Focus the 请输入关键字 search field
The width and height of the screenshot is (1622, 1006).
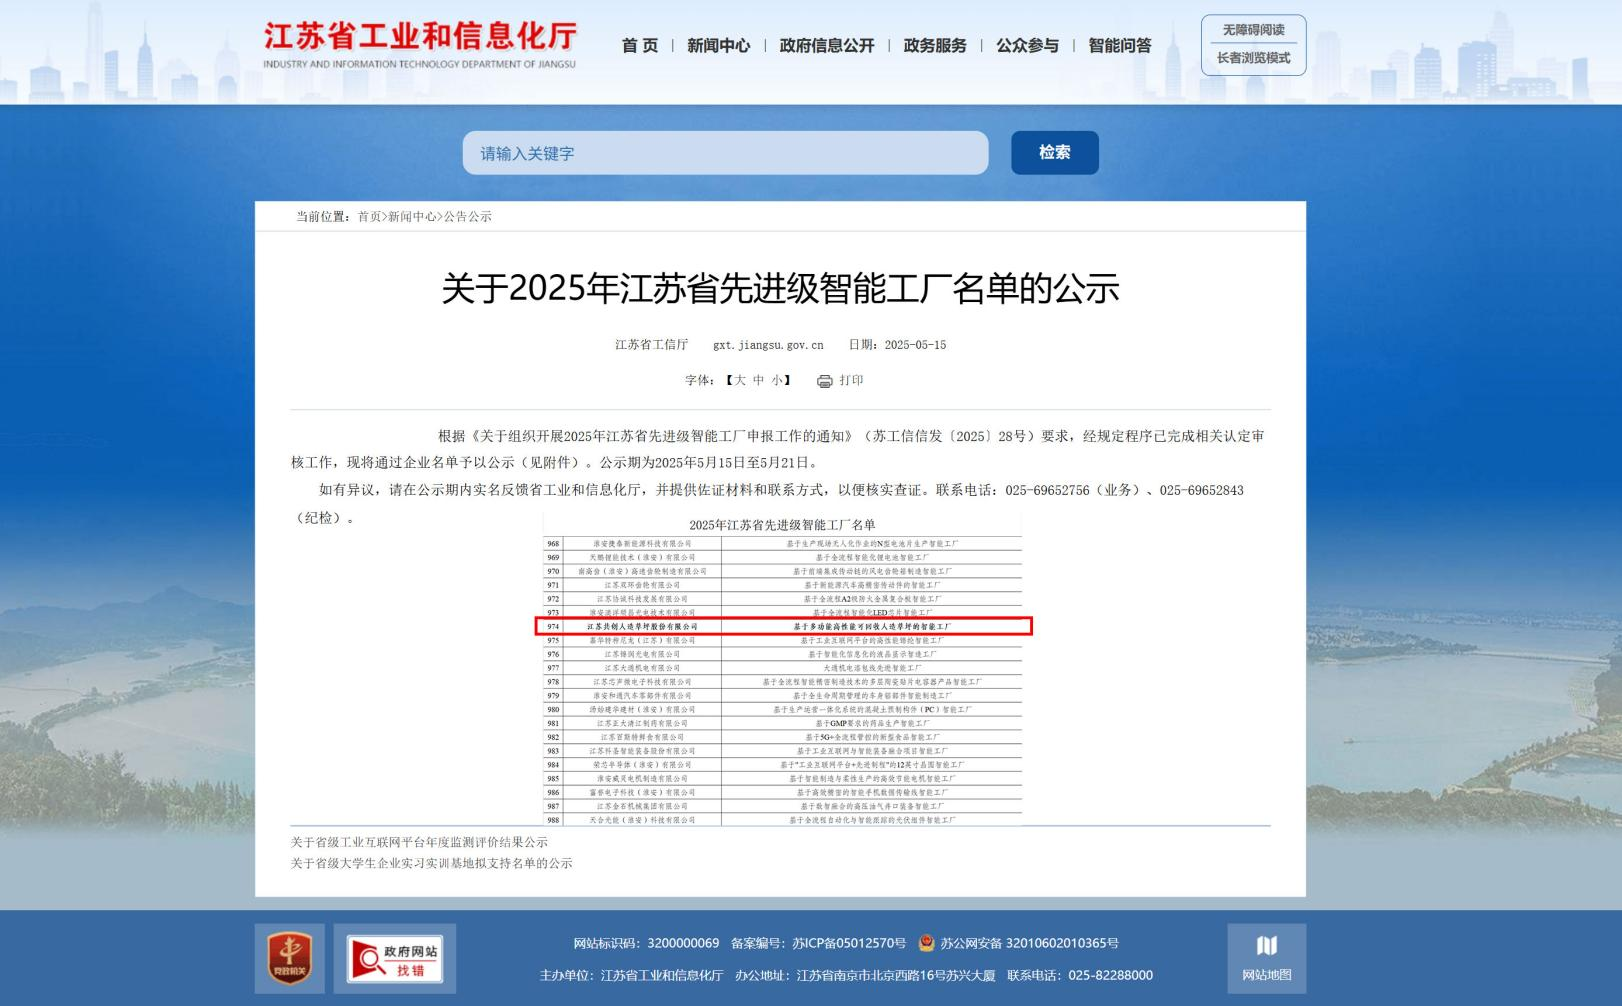click(725, 153)
